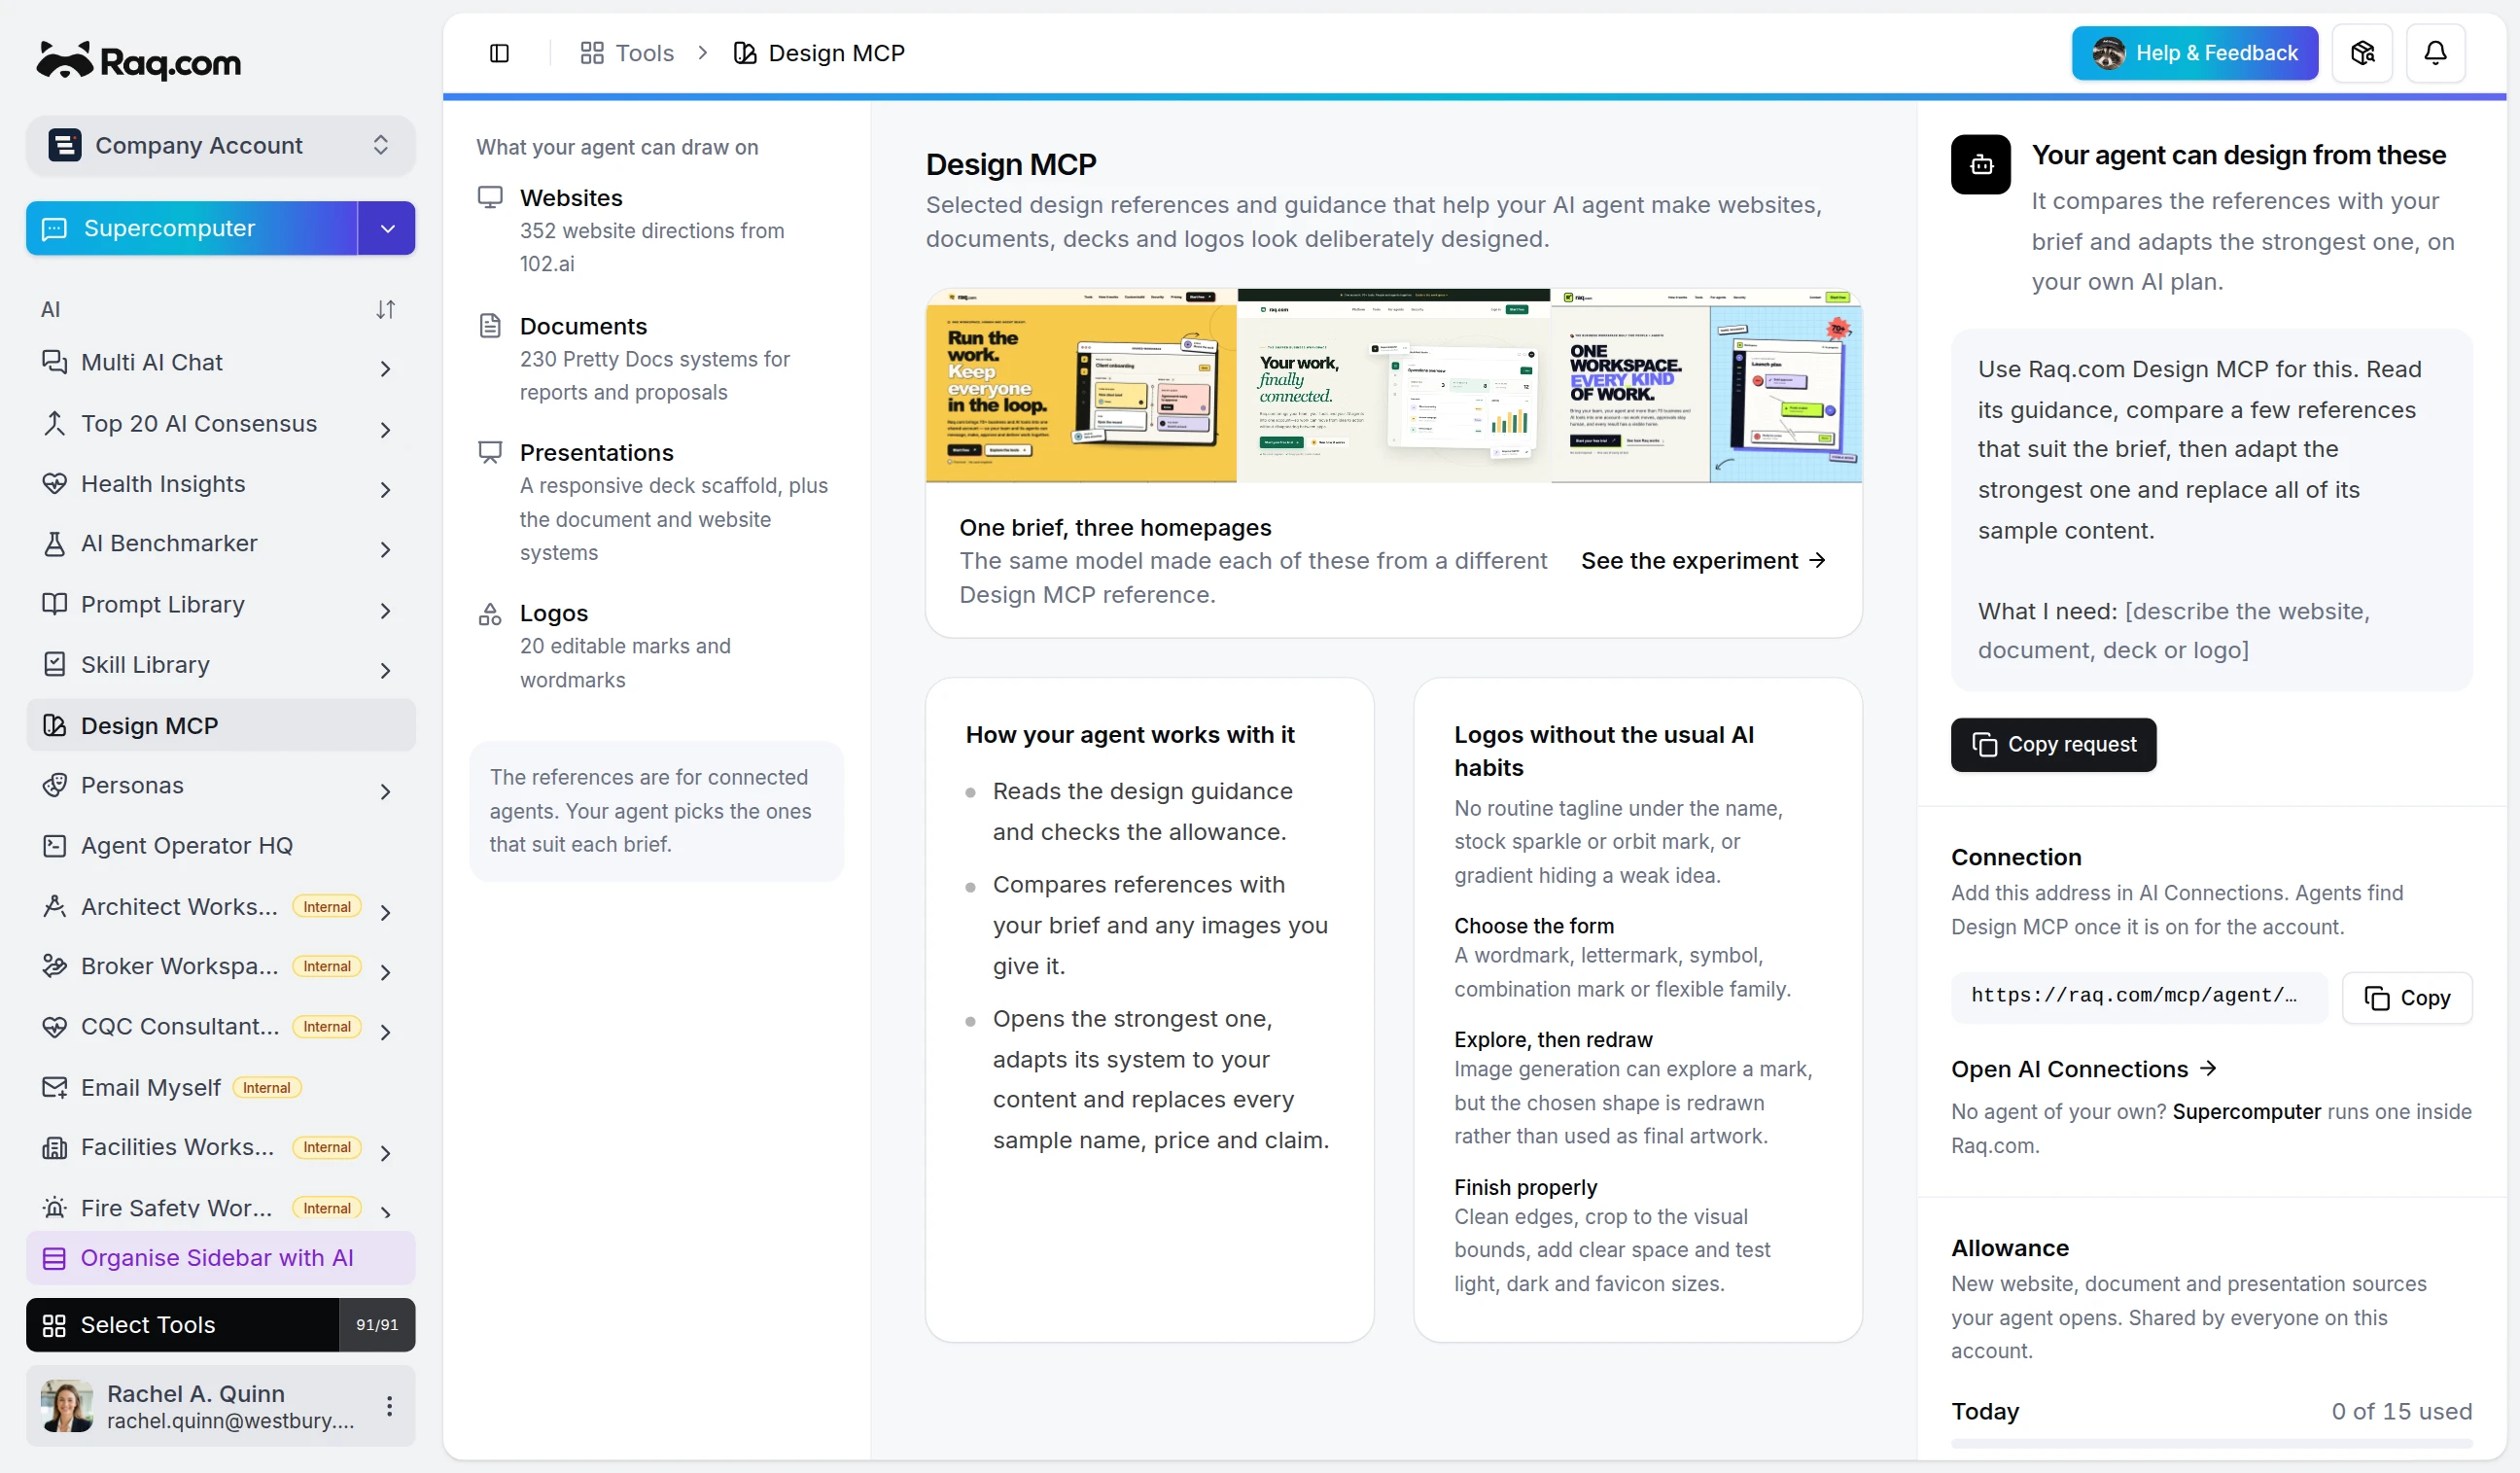Click the Email Myself envelope icon

tap(54, 1087)
